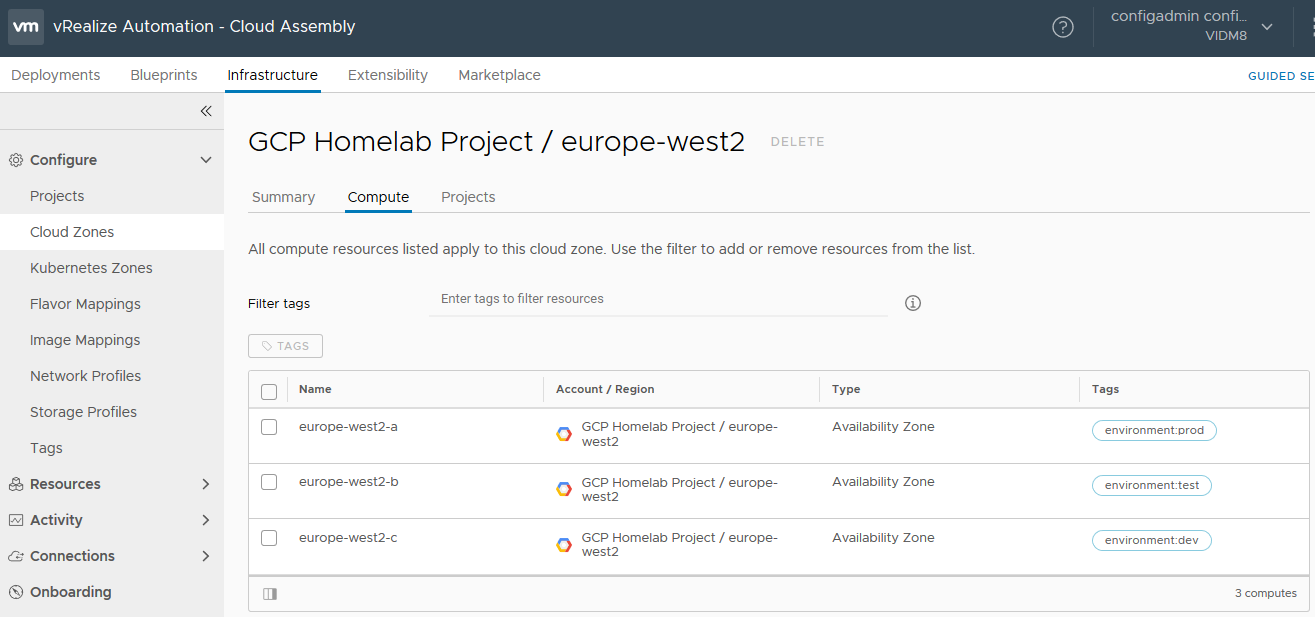The image size is (1315, 617).
Task: Toggle the select-all checkbox in table header
Action: (x=269, y=391)
